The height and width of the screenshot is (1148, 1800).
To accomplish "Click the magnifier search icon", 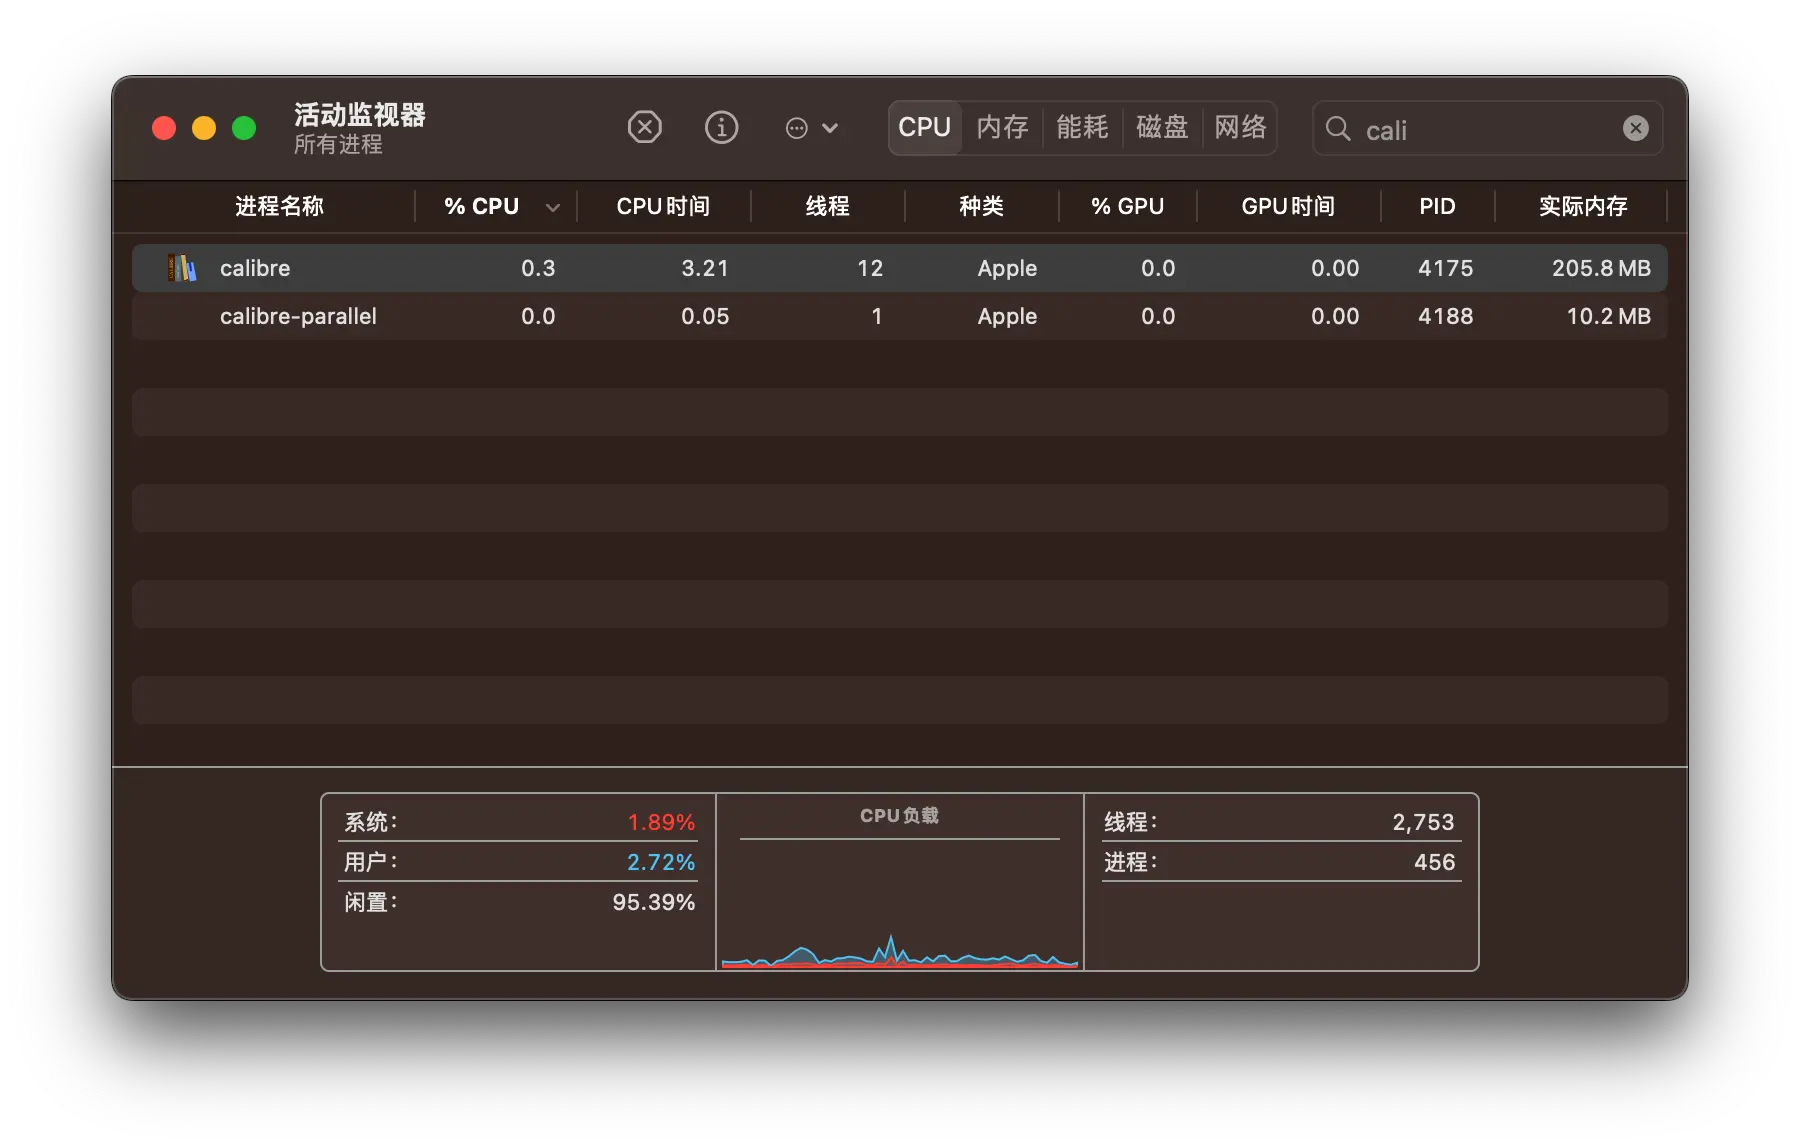I will pyautogui.click(x=1338, y=128).
